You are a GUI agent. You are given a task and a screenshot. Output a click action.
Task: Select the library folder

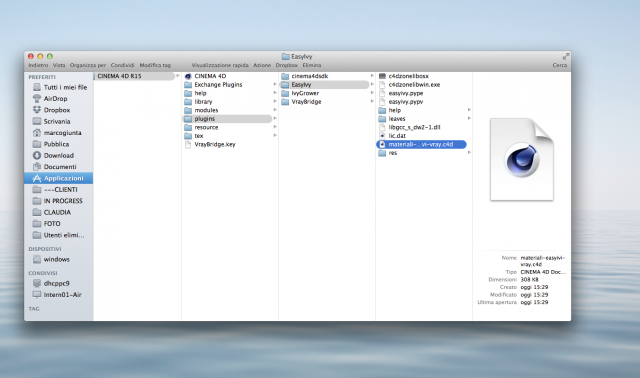click(x=198, y=102)
